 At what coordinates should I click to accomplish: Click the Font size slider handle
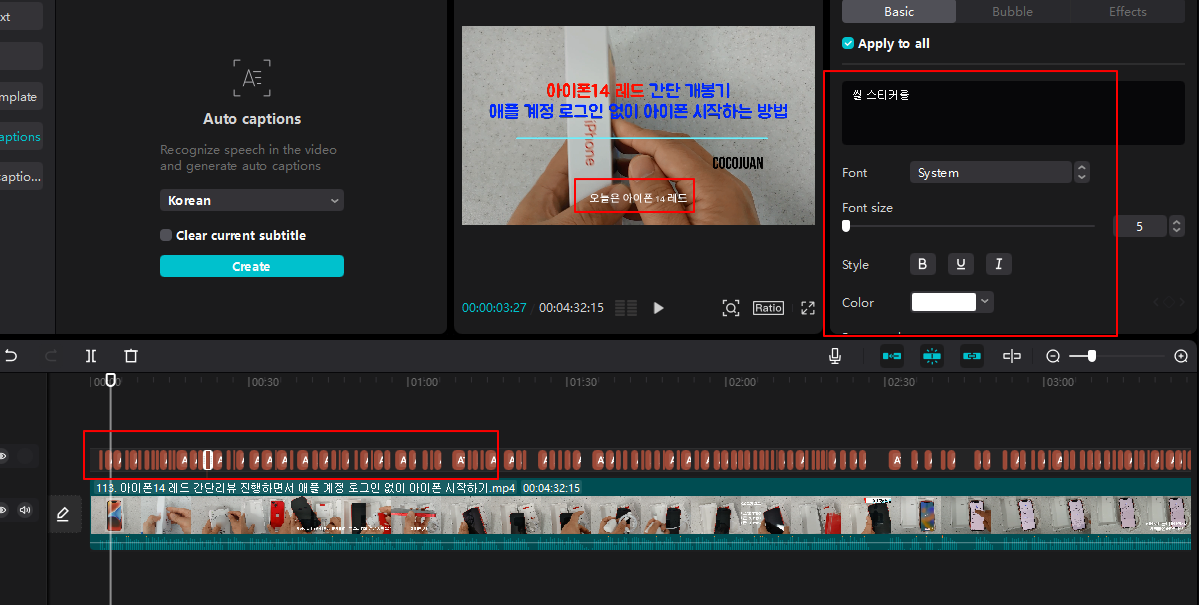[846, 226]
